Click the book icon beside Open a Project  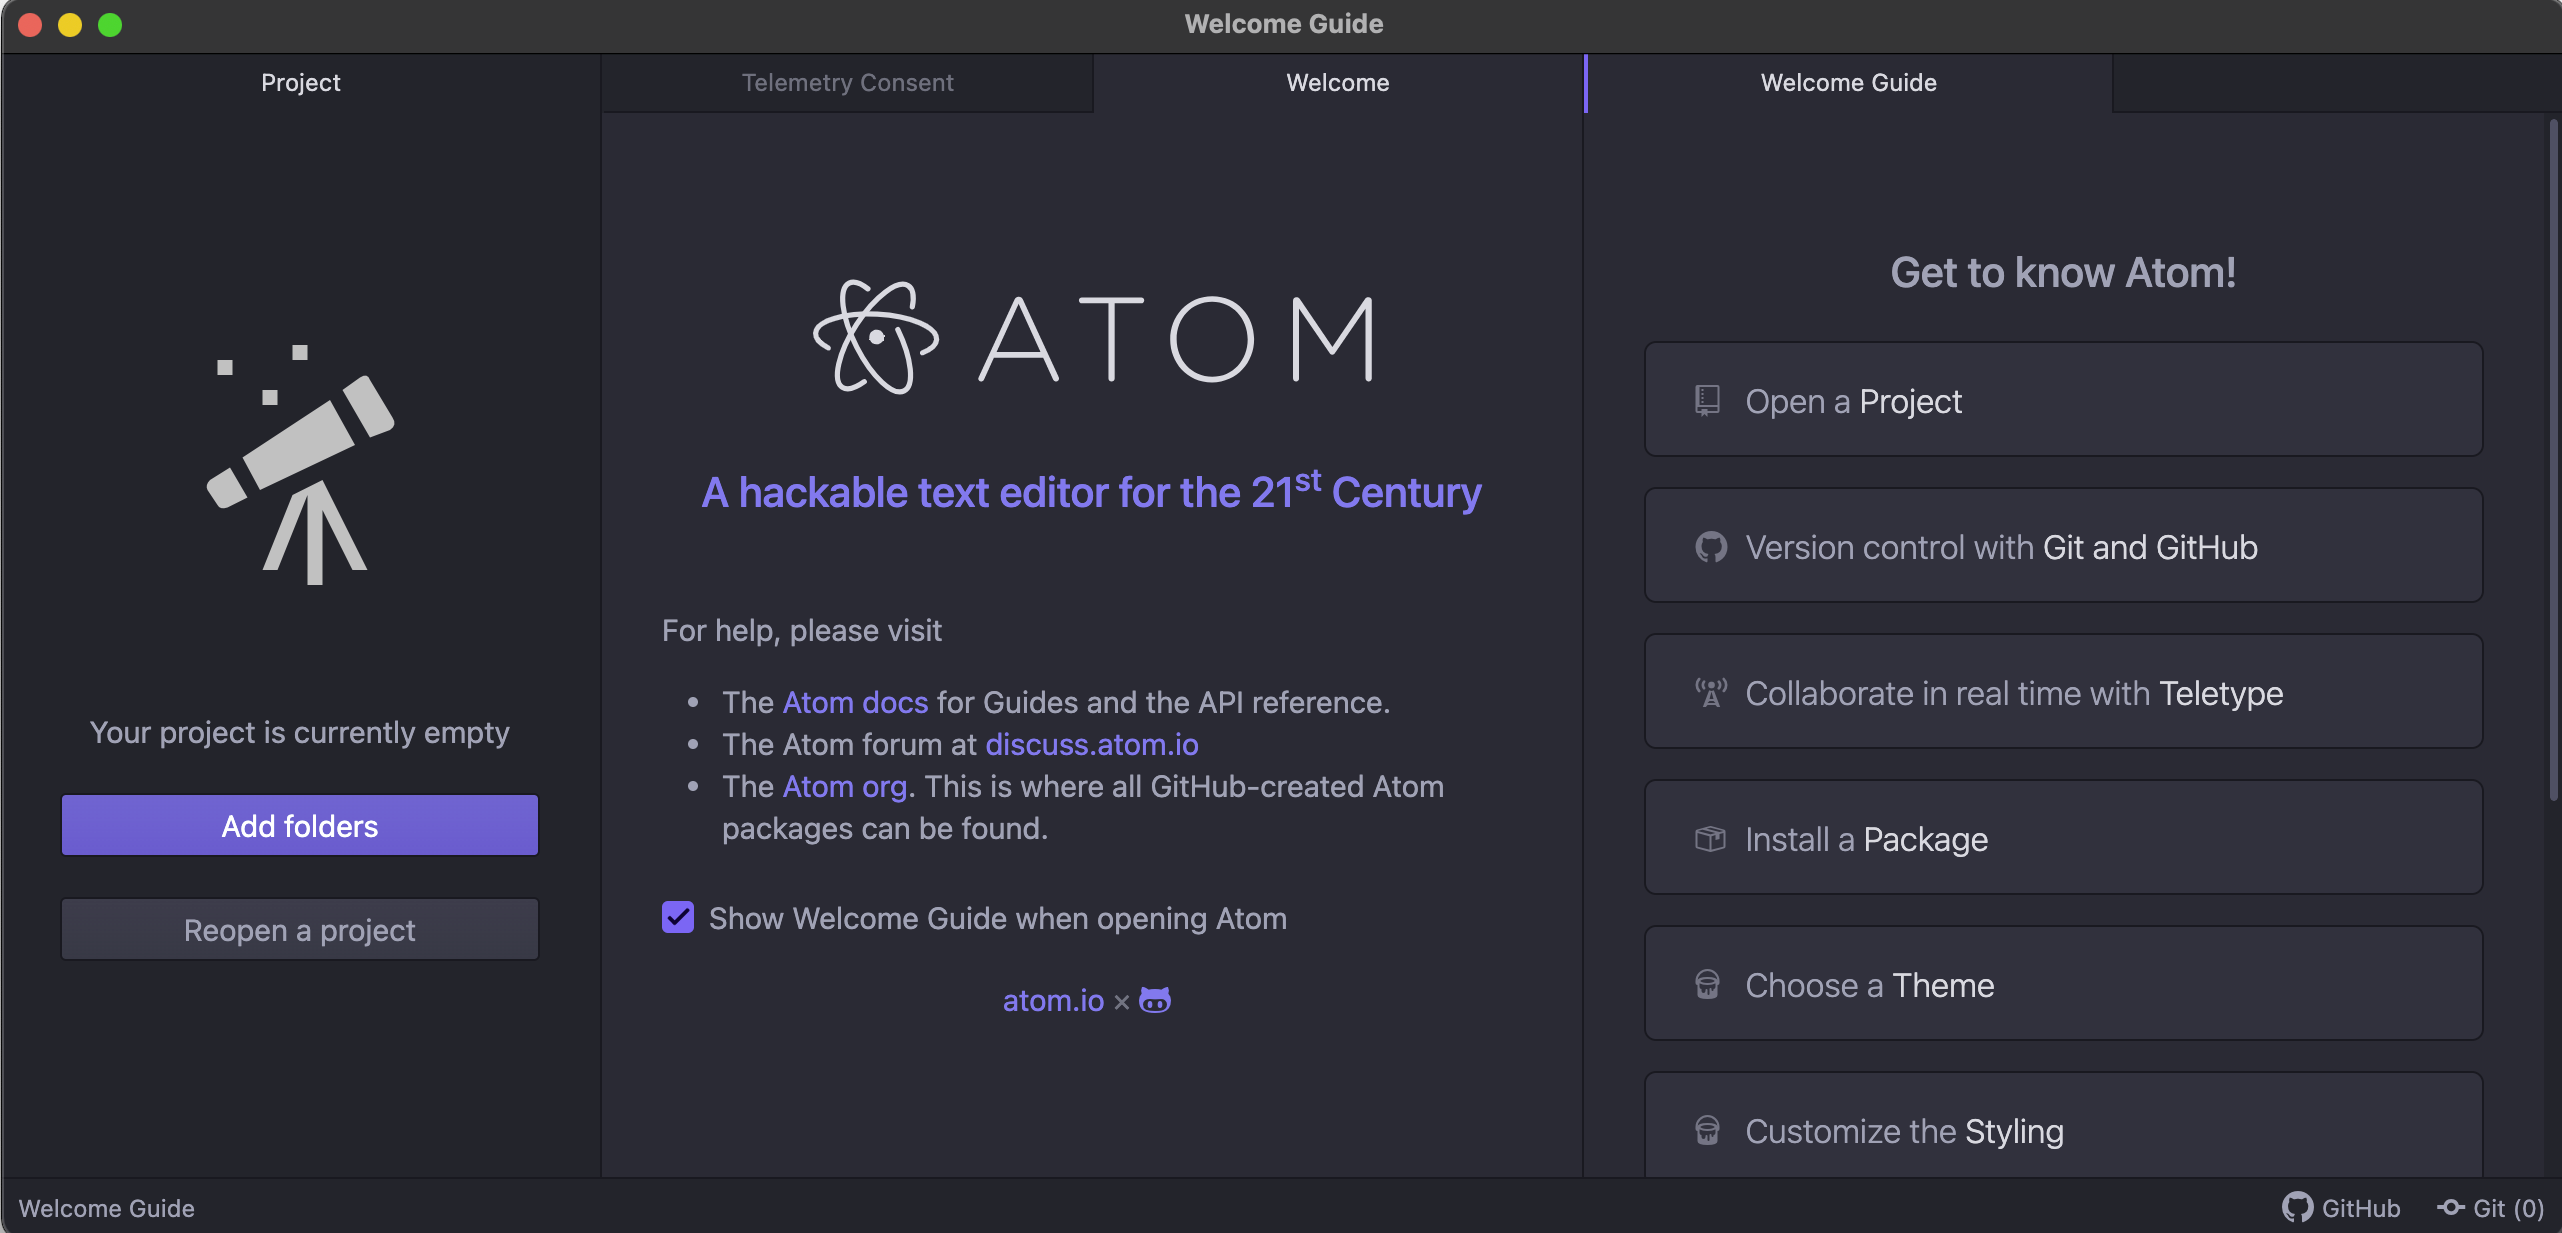pos(1707,401)
